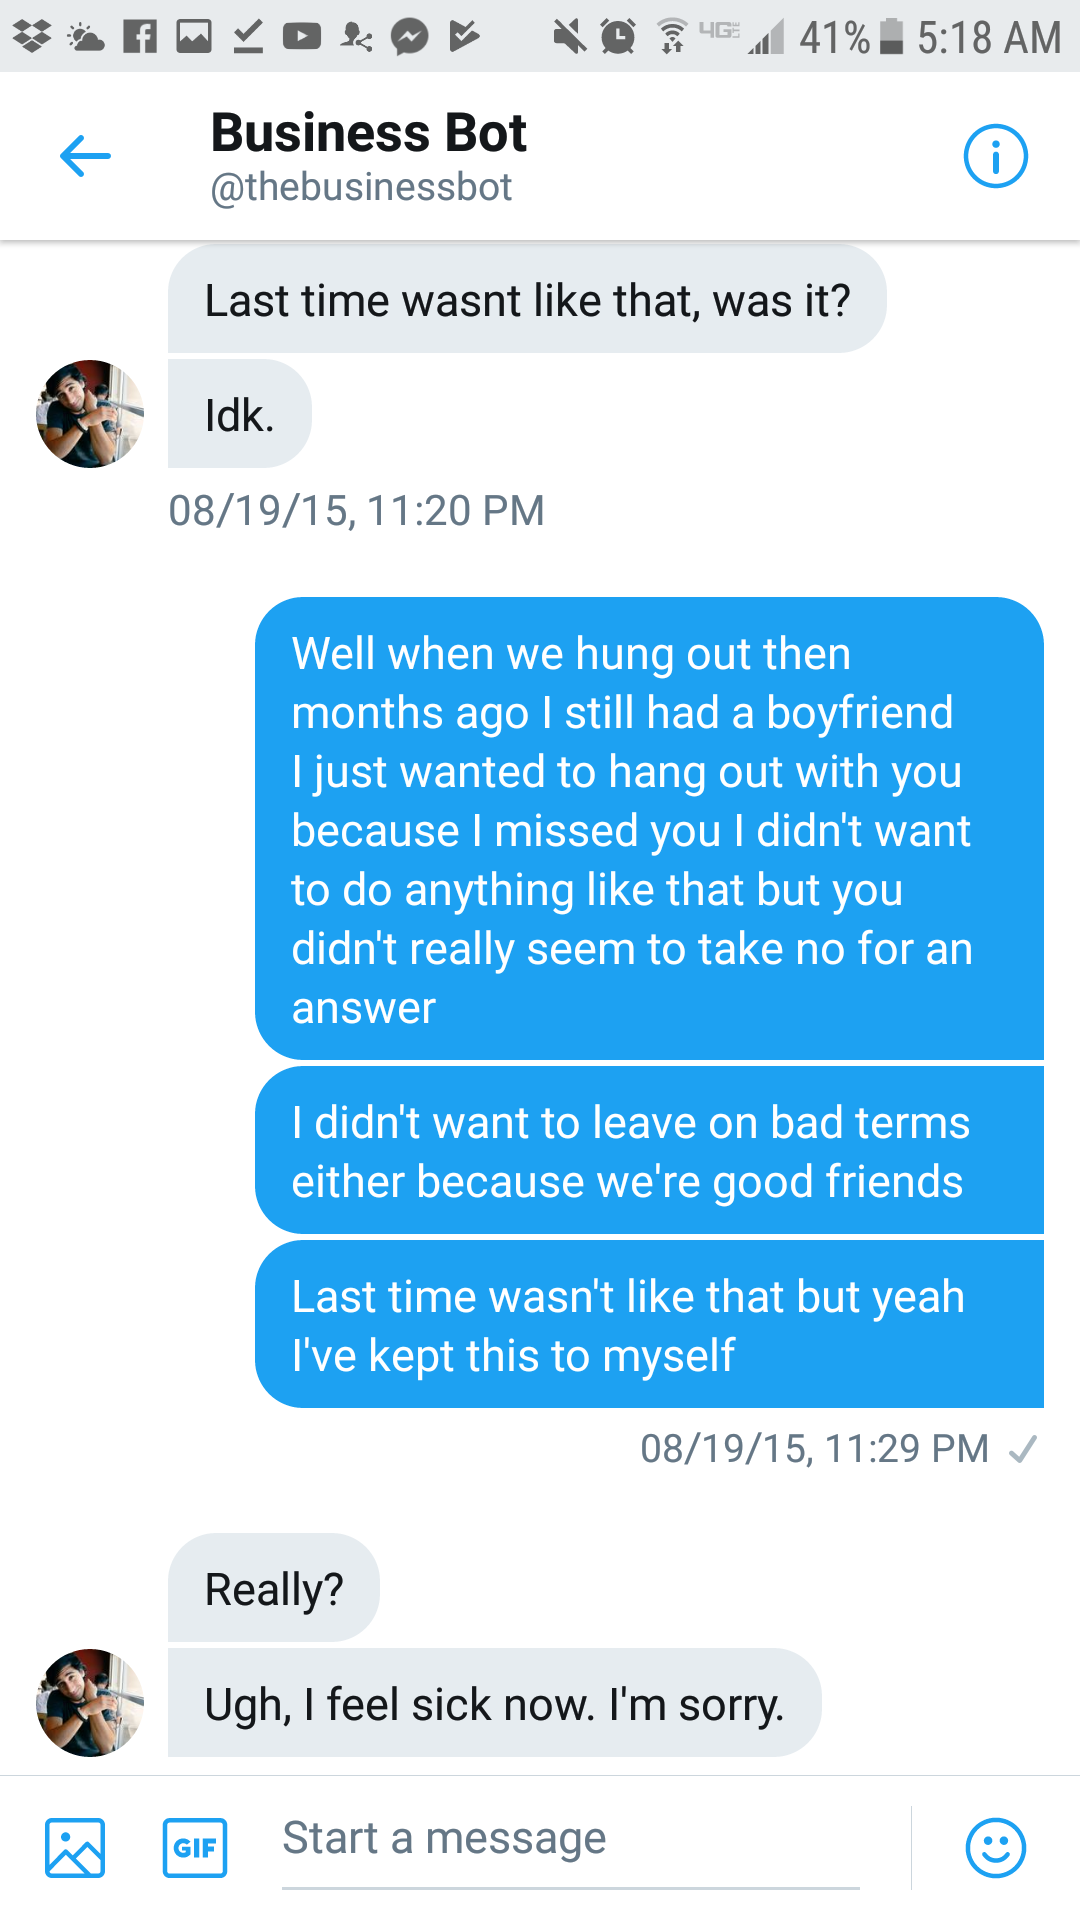
Task: Select the 'Really?' message bubble
Action: tap(274, 1588)
